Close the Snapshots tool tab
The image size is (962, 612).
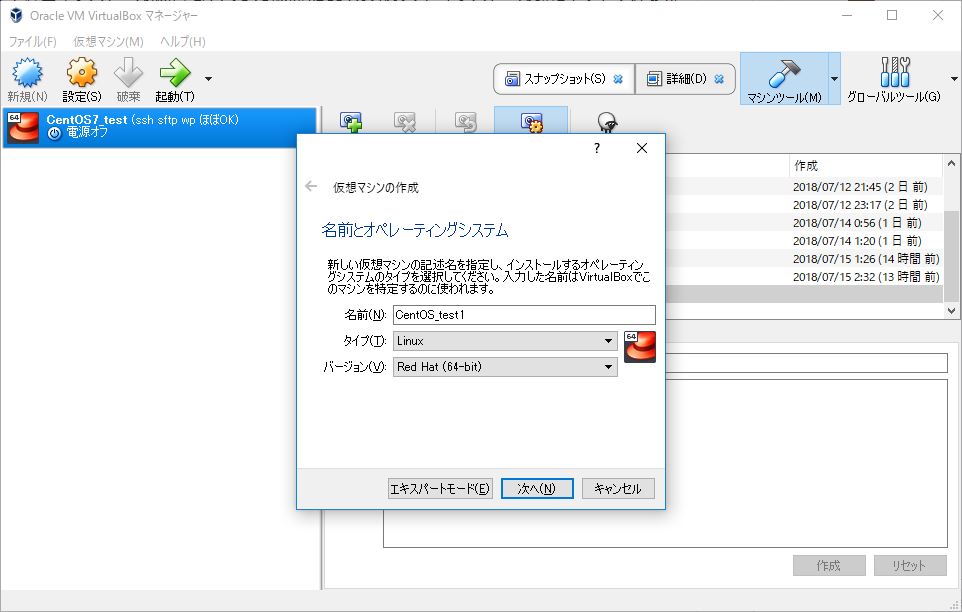pos(618,79)
